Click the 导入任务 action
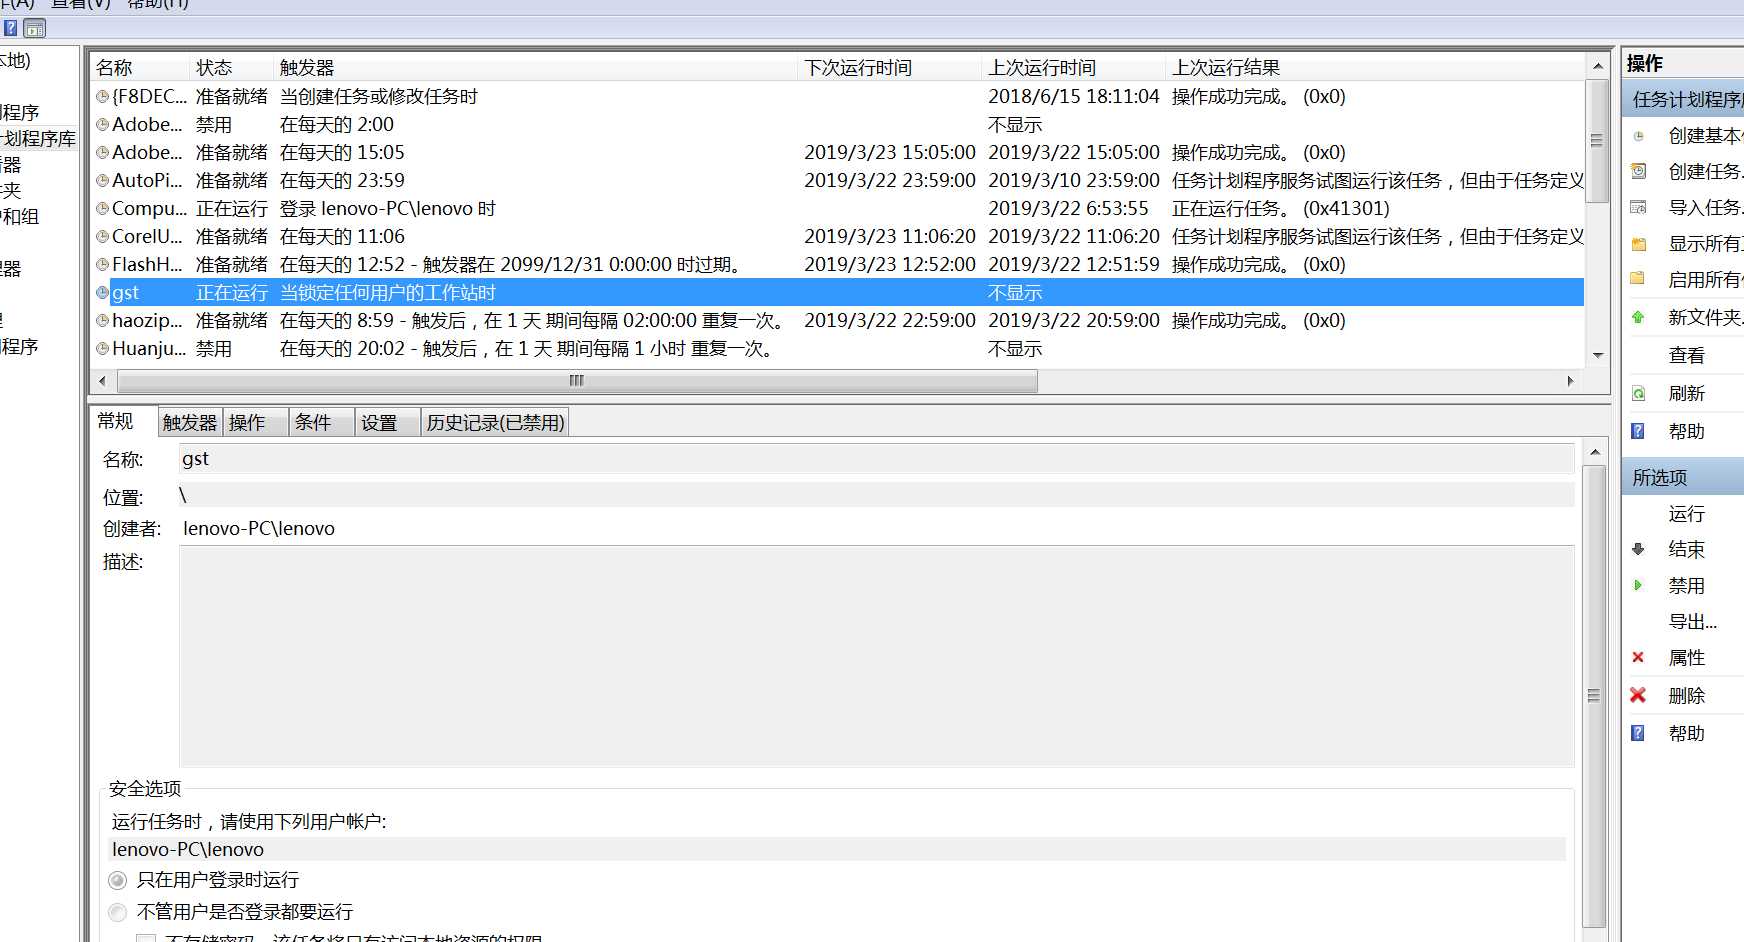The image size is (1744, 942). point(1705,208)
